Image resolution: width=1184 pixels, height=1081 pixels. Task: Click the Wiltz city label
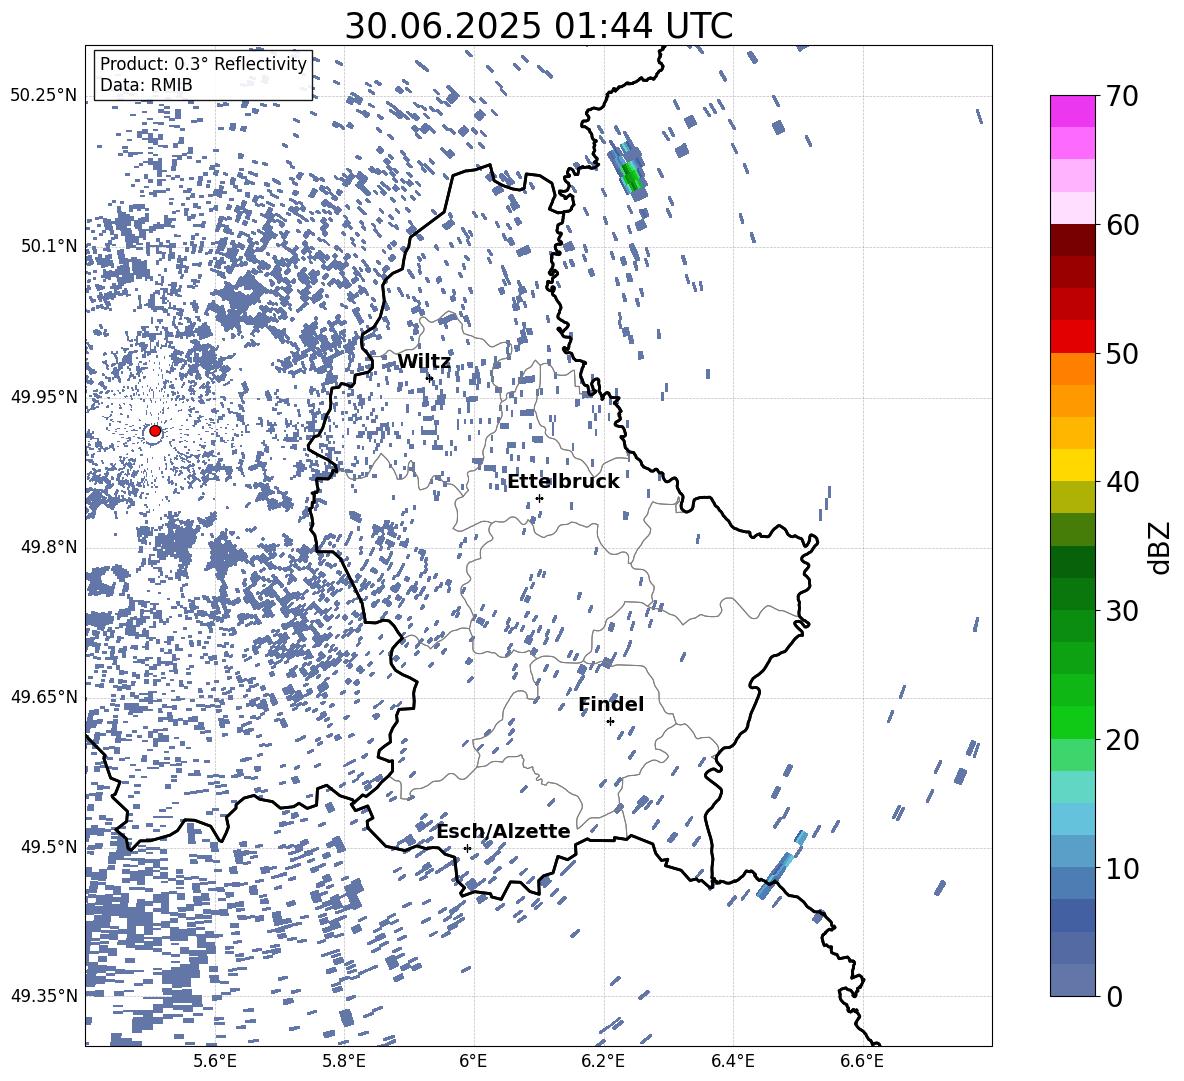tap(424, 362)
